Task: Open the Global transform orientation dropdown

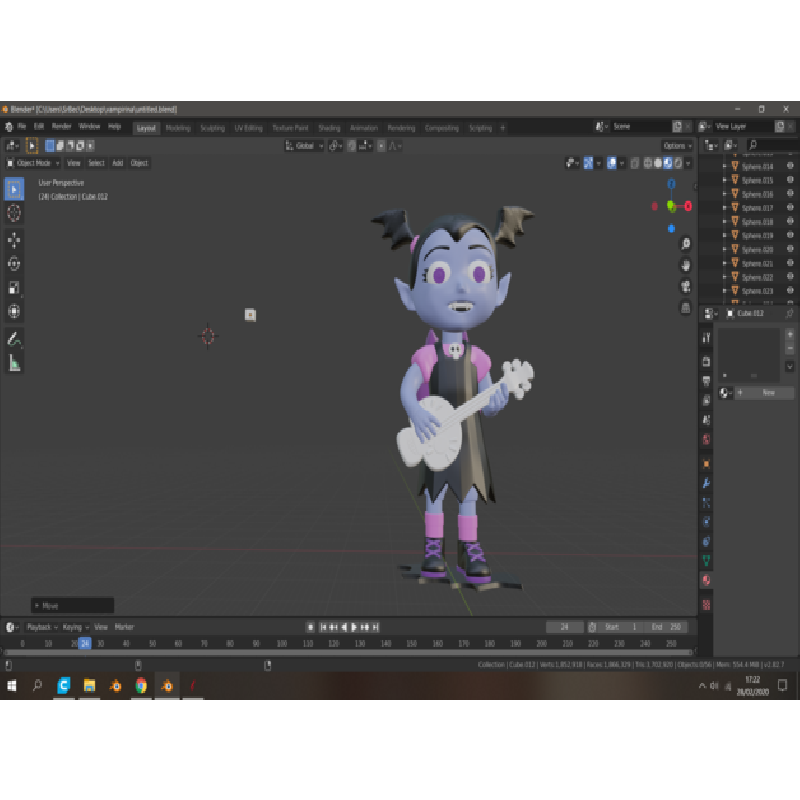Action: point(304,146)
